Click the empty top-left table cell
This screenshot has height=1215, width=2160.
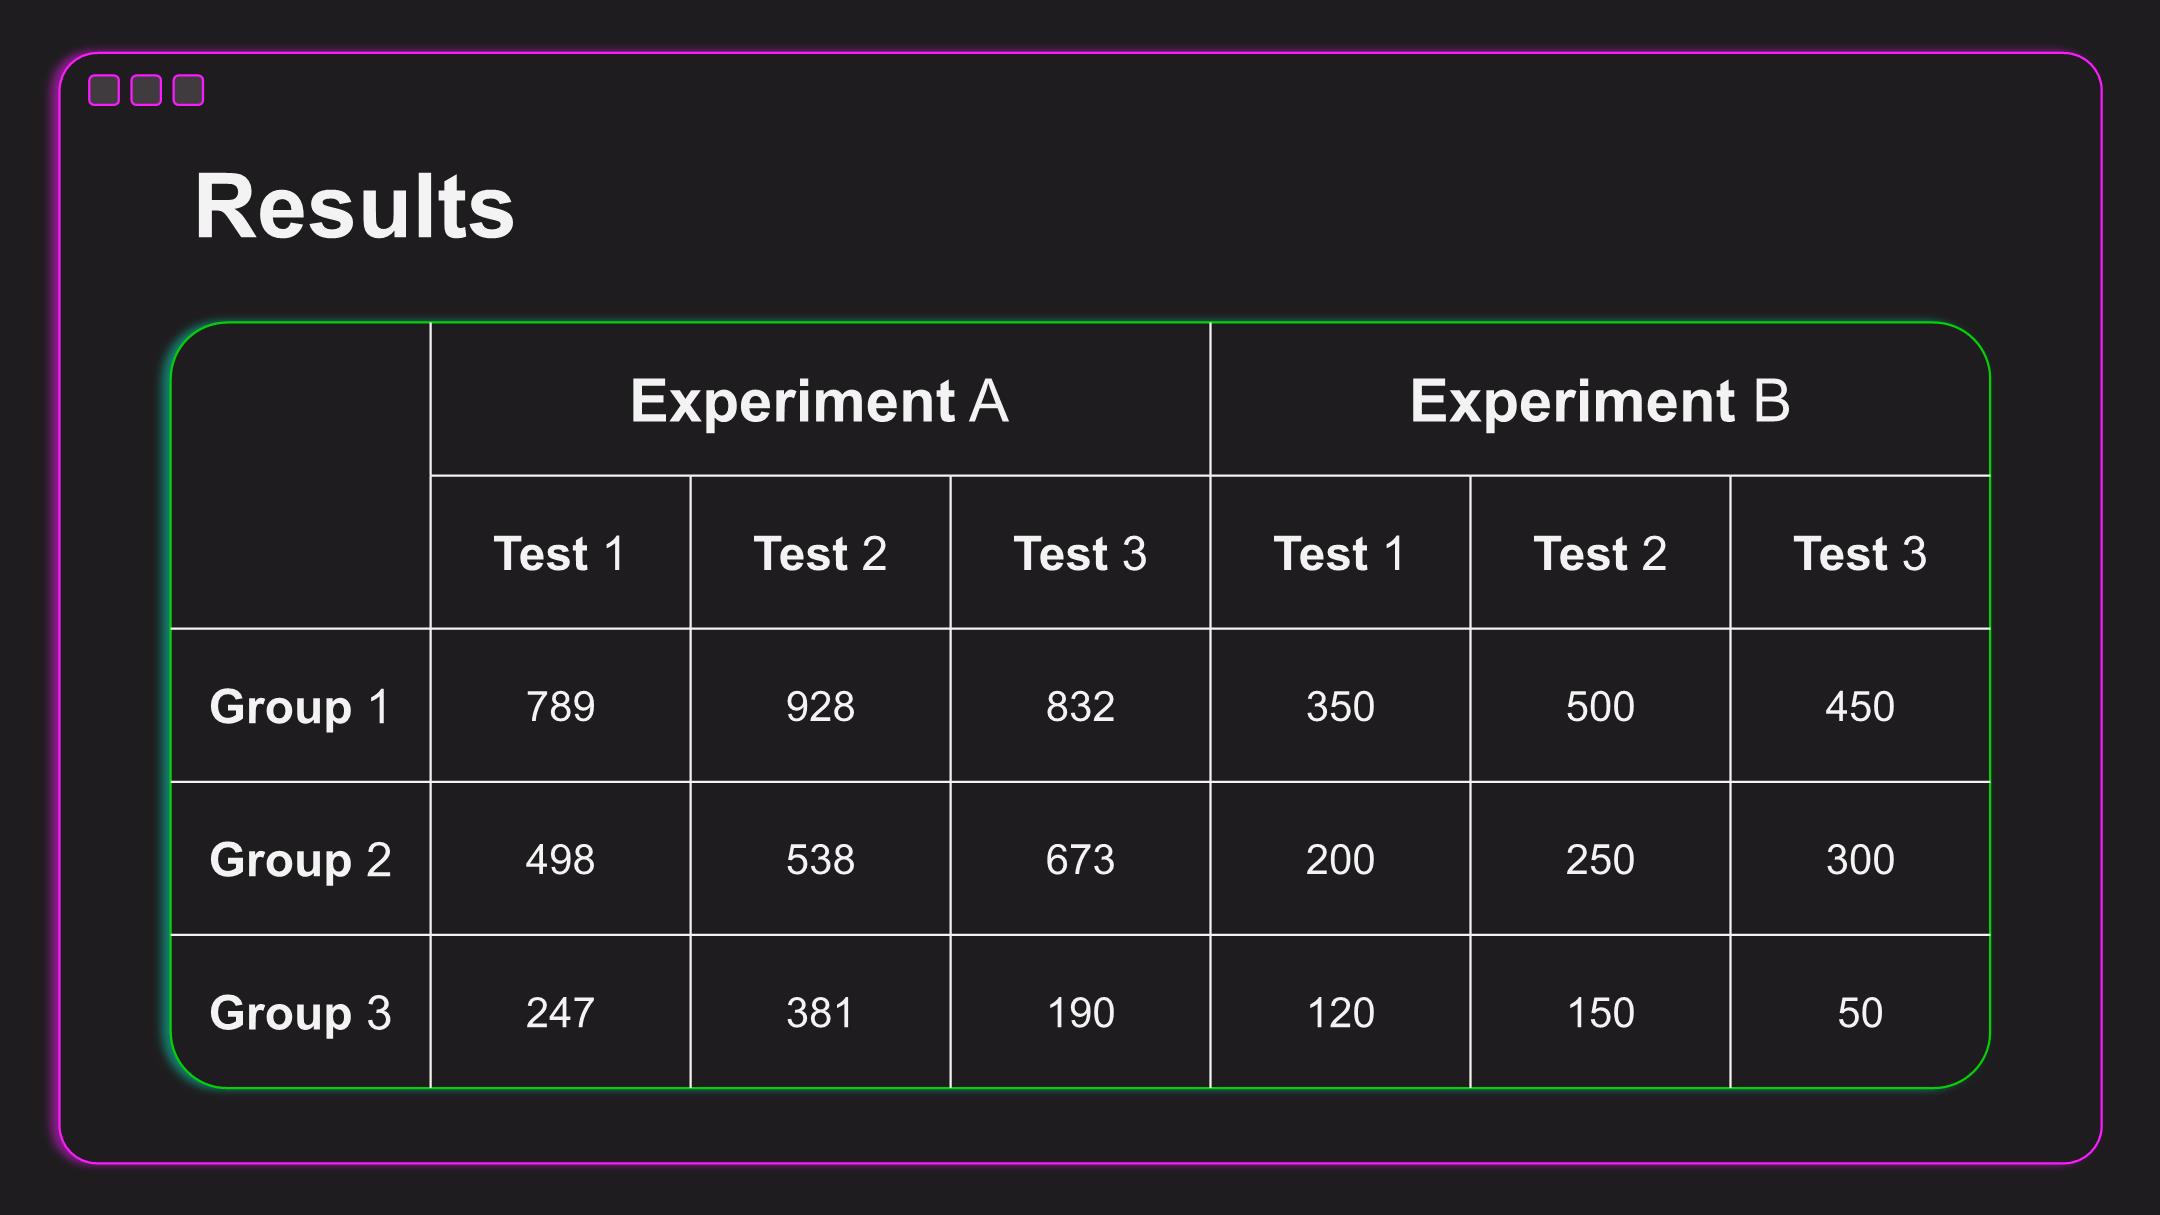click(300, 476)
